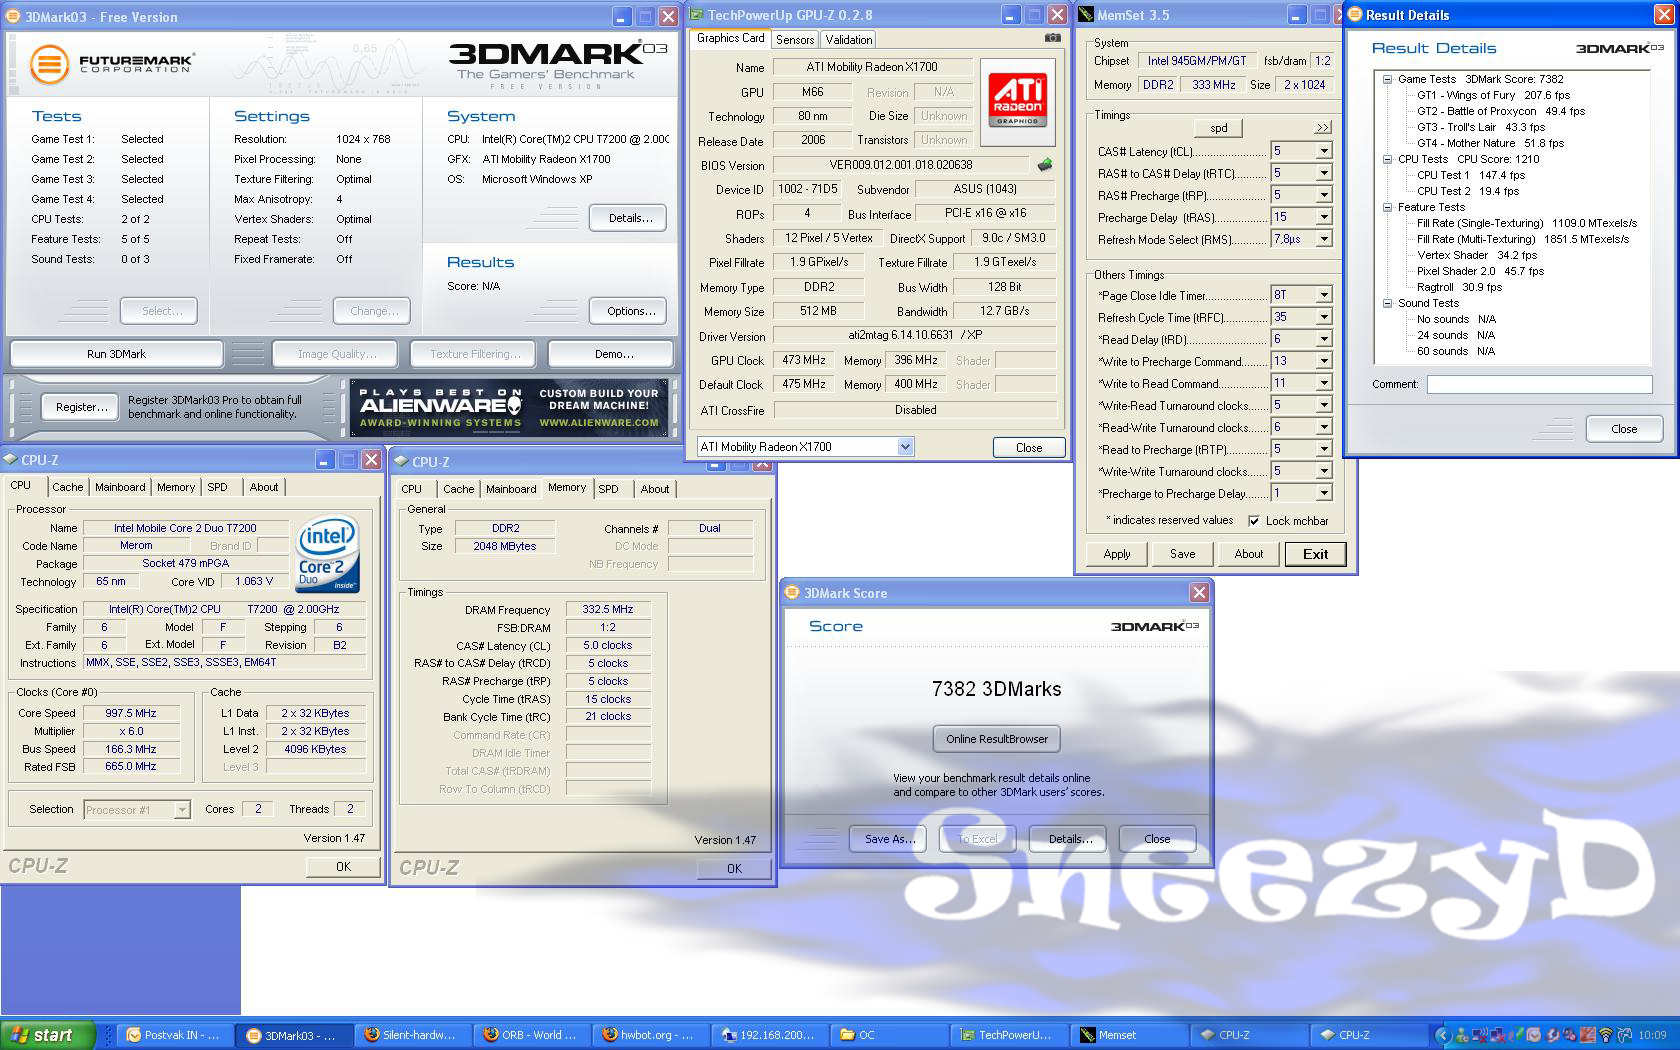Open the RAS# to CAS# Delay (tRTC) dropdown
This screenshot has width=1680, height=1050.
(x=1324, y=173)
